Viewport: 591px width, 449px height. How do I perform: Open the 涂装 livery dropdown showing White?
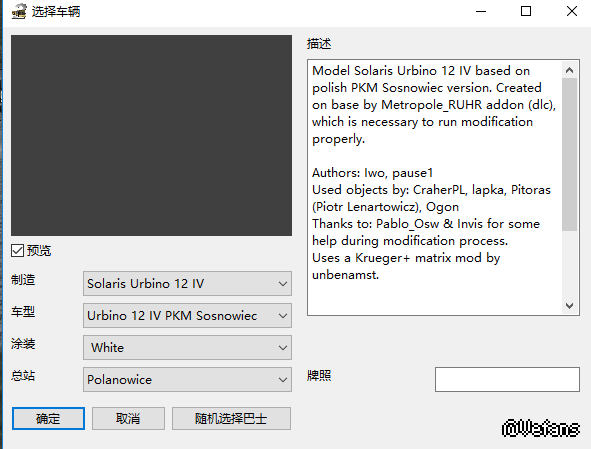pyautogui.click(x=187, y=348)
